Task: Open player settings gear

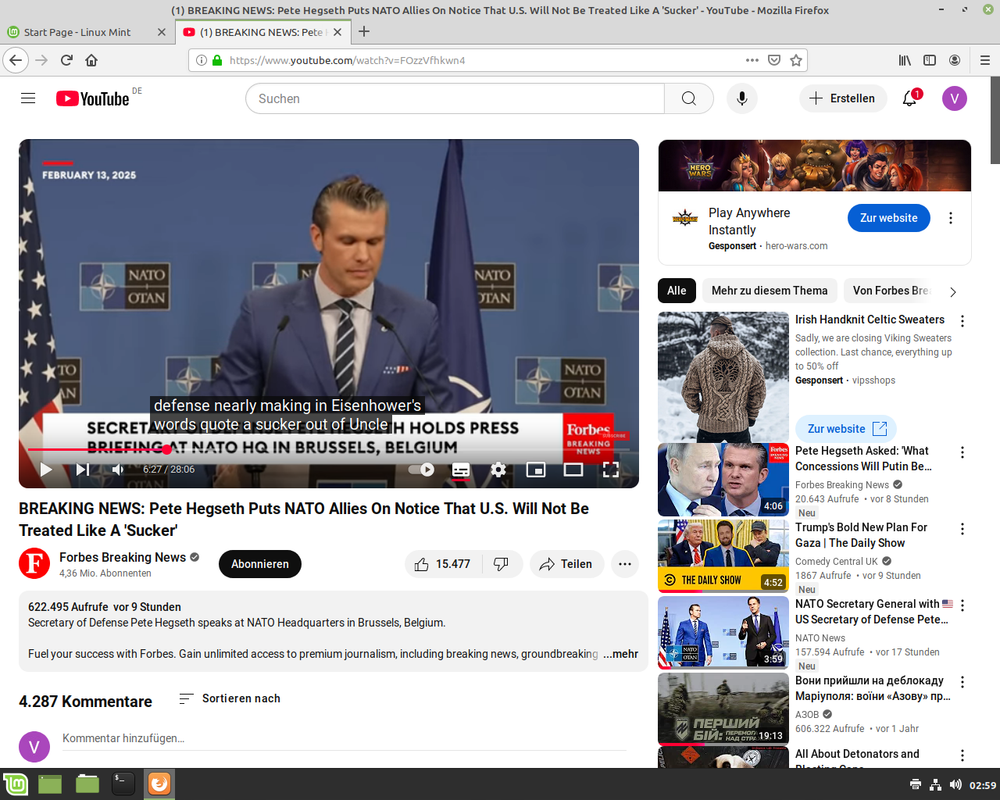Action: click(x=498, y=470)
